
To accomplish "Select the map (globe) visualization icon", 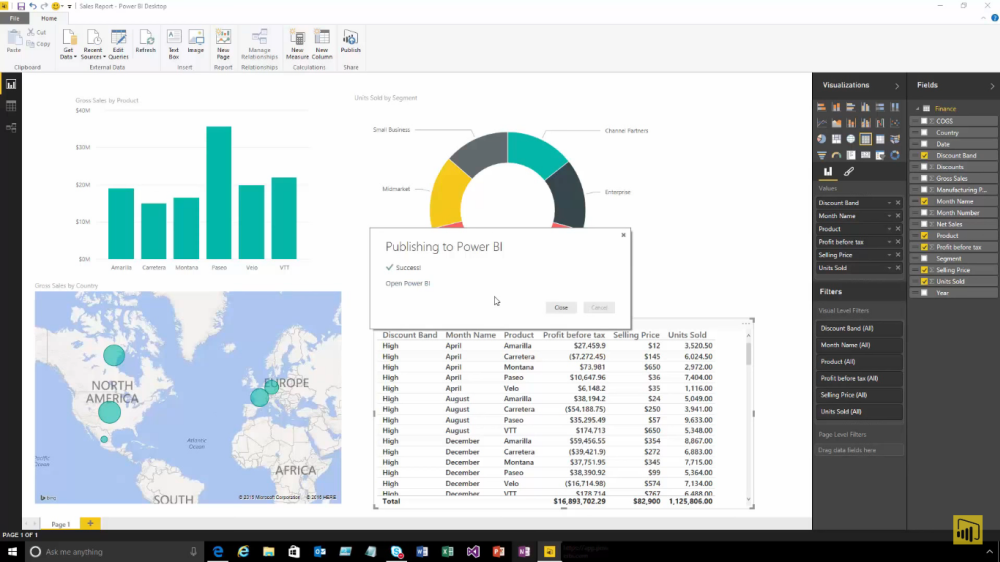I will tap(851, 138).
